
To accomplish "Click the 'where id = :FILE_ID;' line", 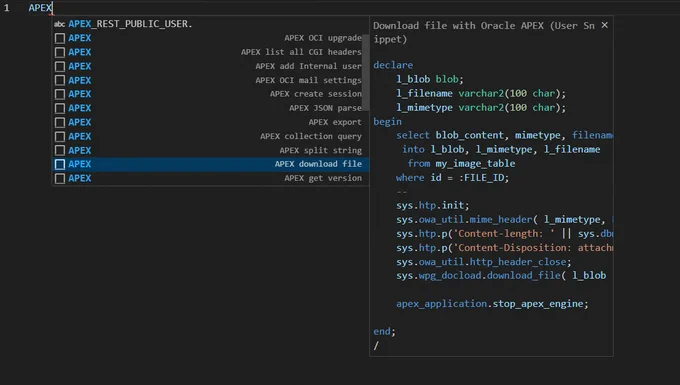I will coord(452,178).
